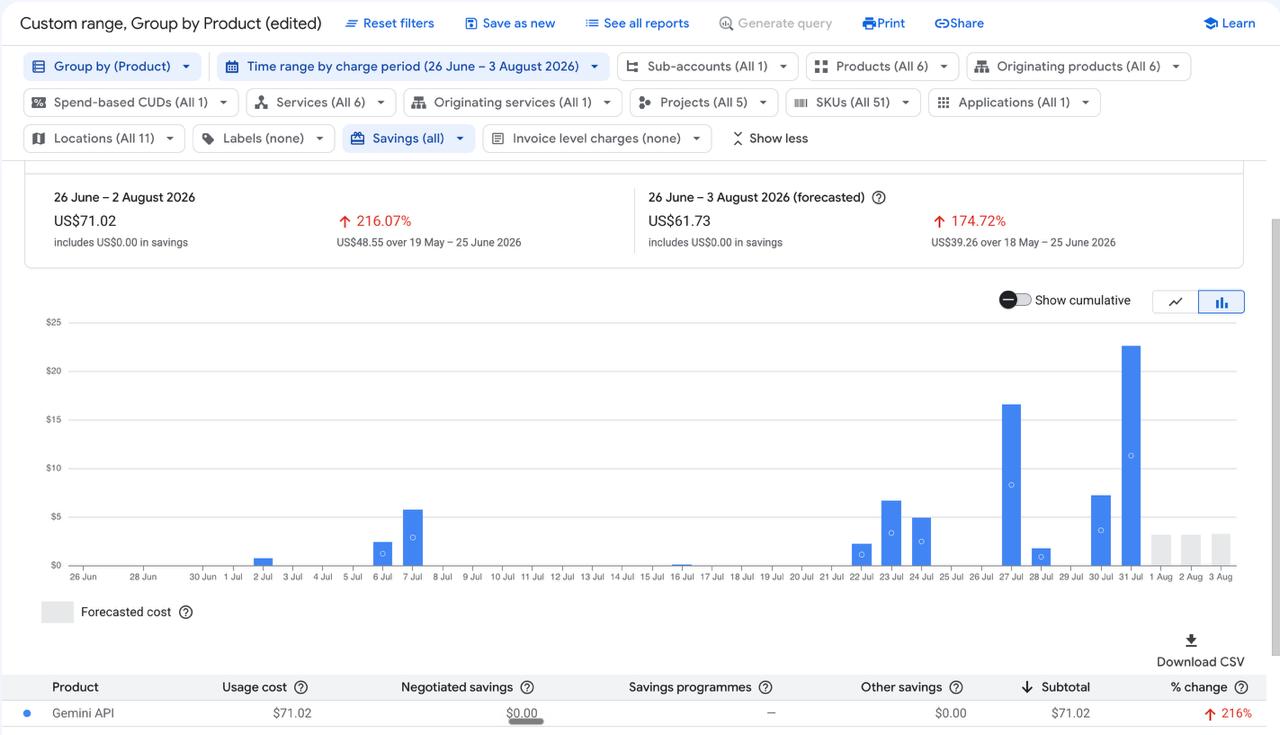Click the Negotiated savings help icon
Image resolution: width=1280 pixels, height=735 pixels.
point(527,687)
